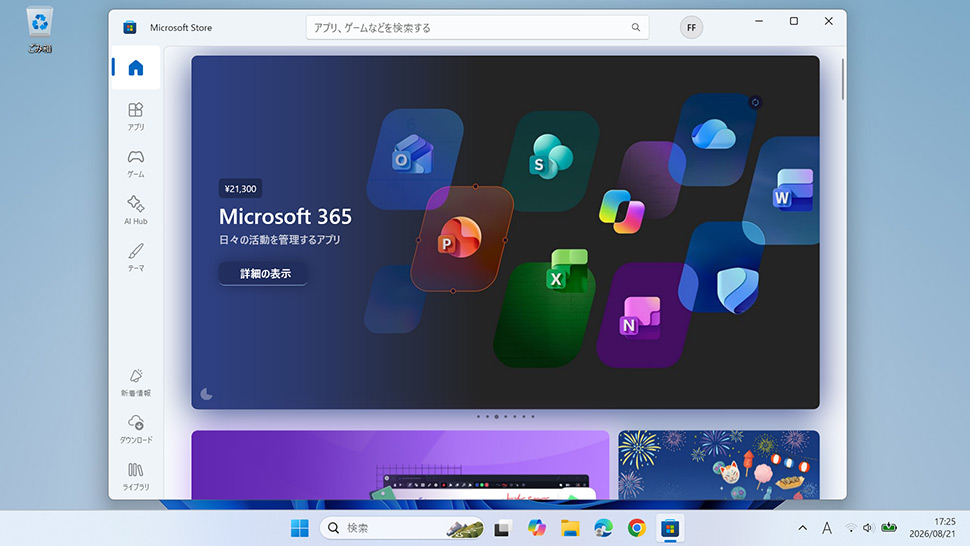Open the fireworks festival promo card
Screen dimensions: 970x546
pyautogui.click(x=719, y=465)
